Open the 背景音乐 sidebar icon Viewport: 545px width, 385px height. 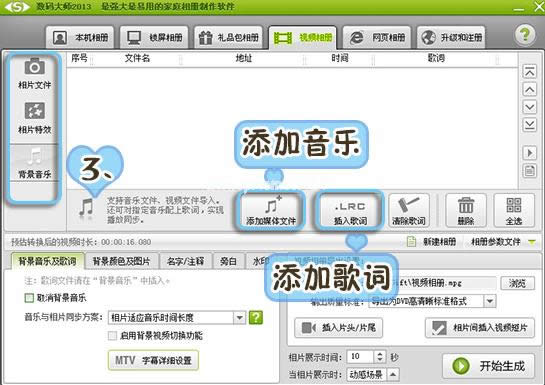coord(34,156)
